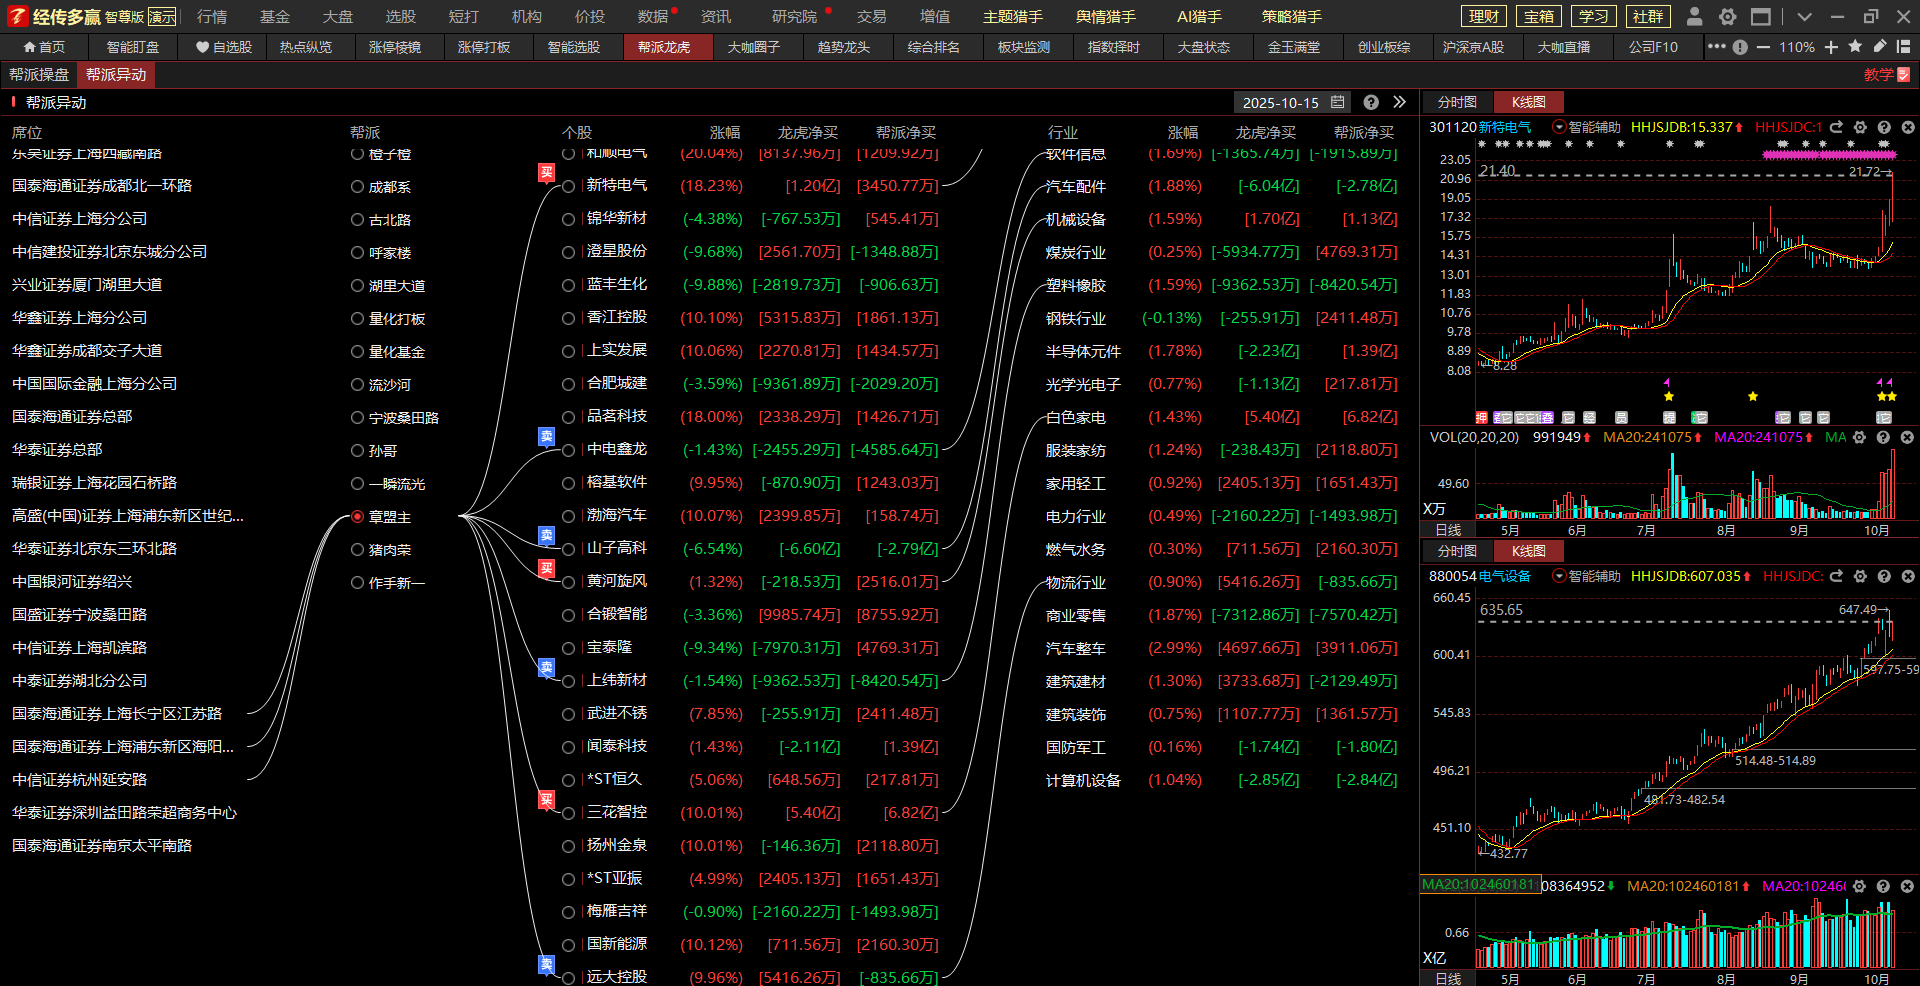Click the pencil edit icon in toolbar
This screenshot has height=986, width=1920.
tap(1879, 47)
